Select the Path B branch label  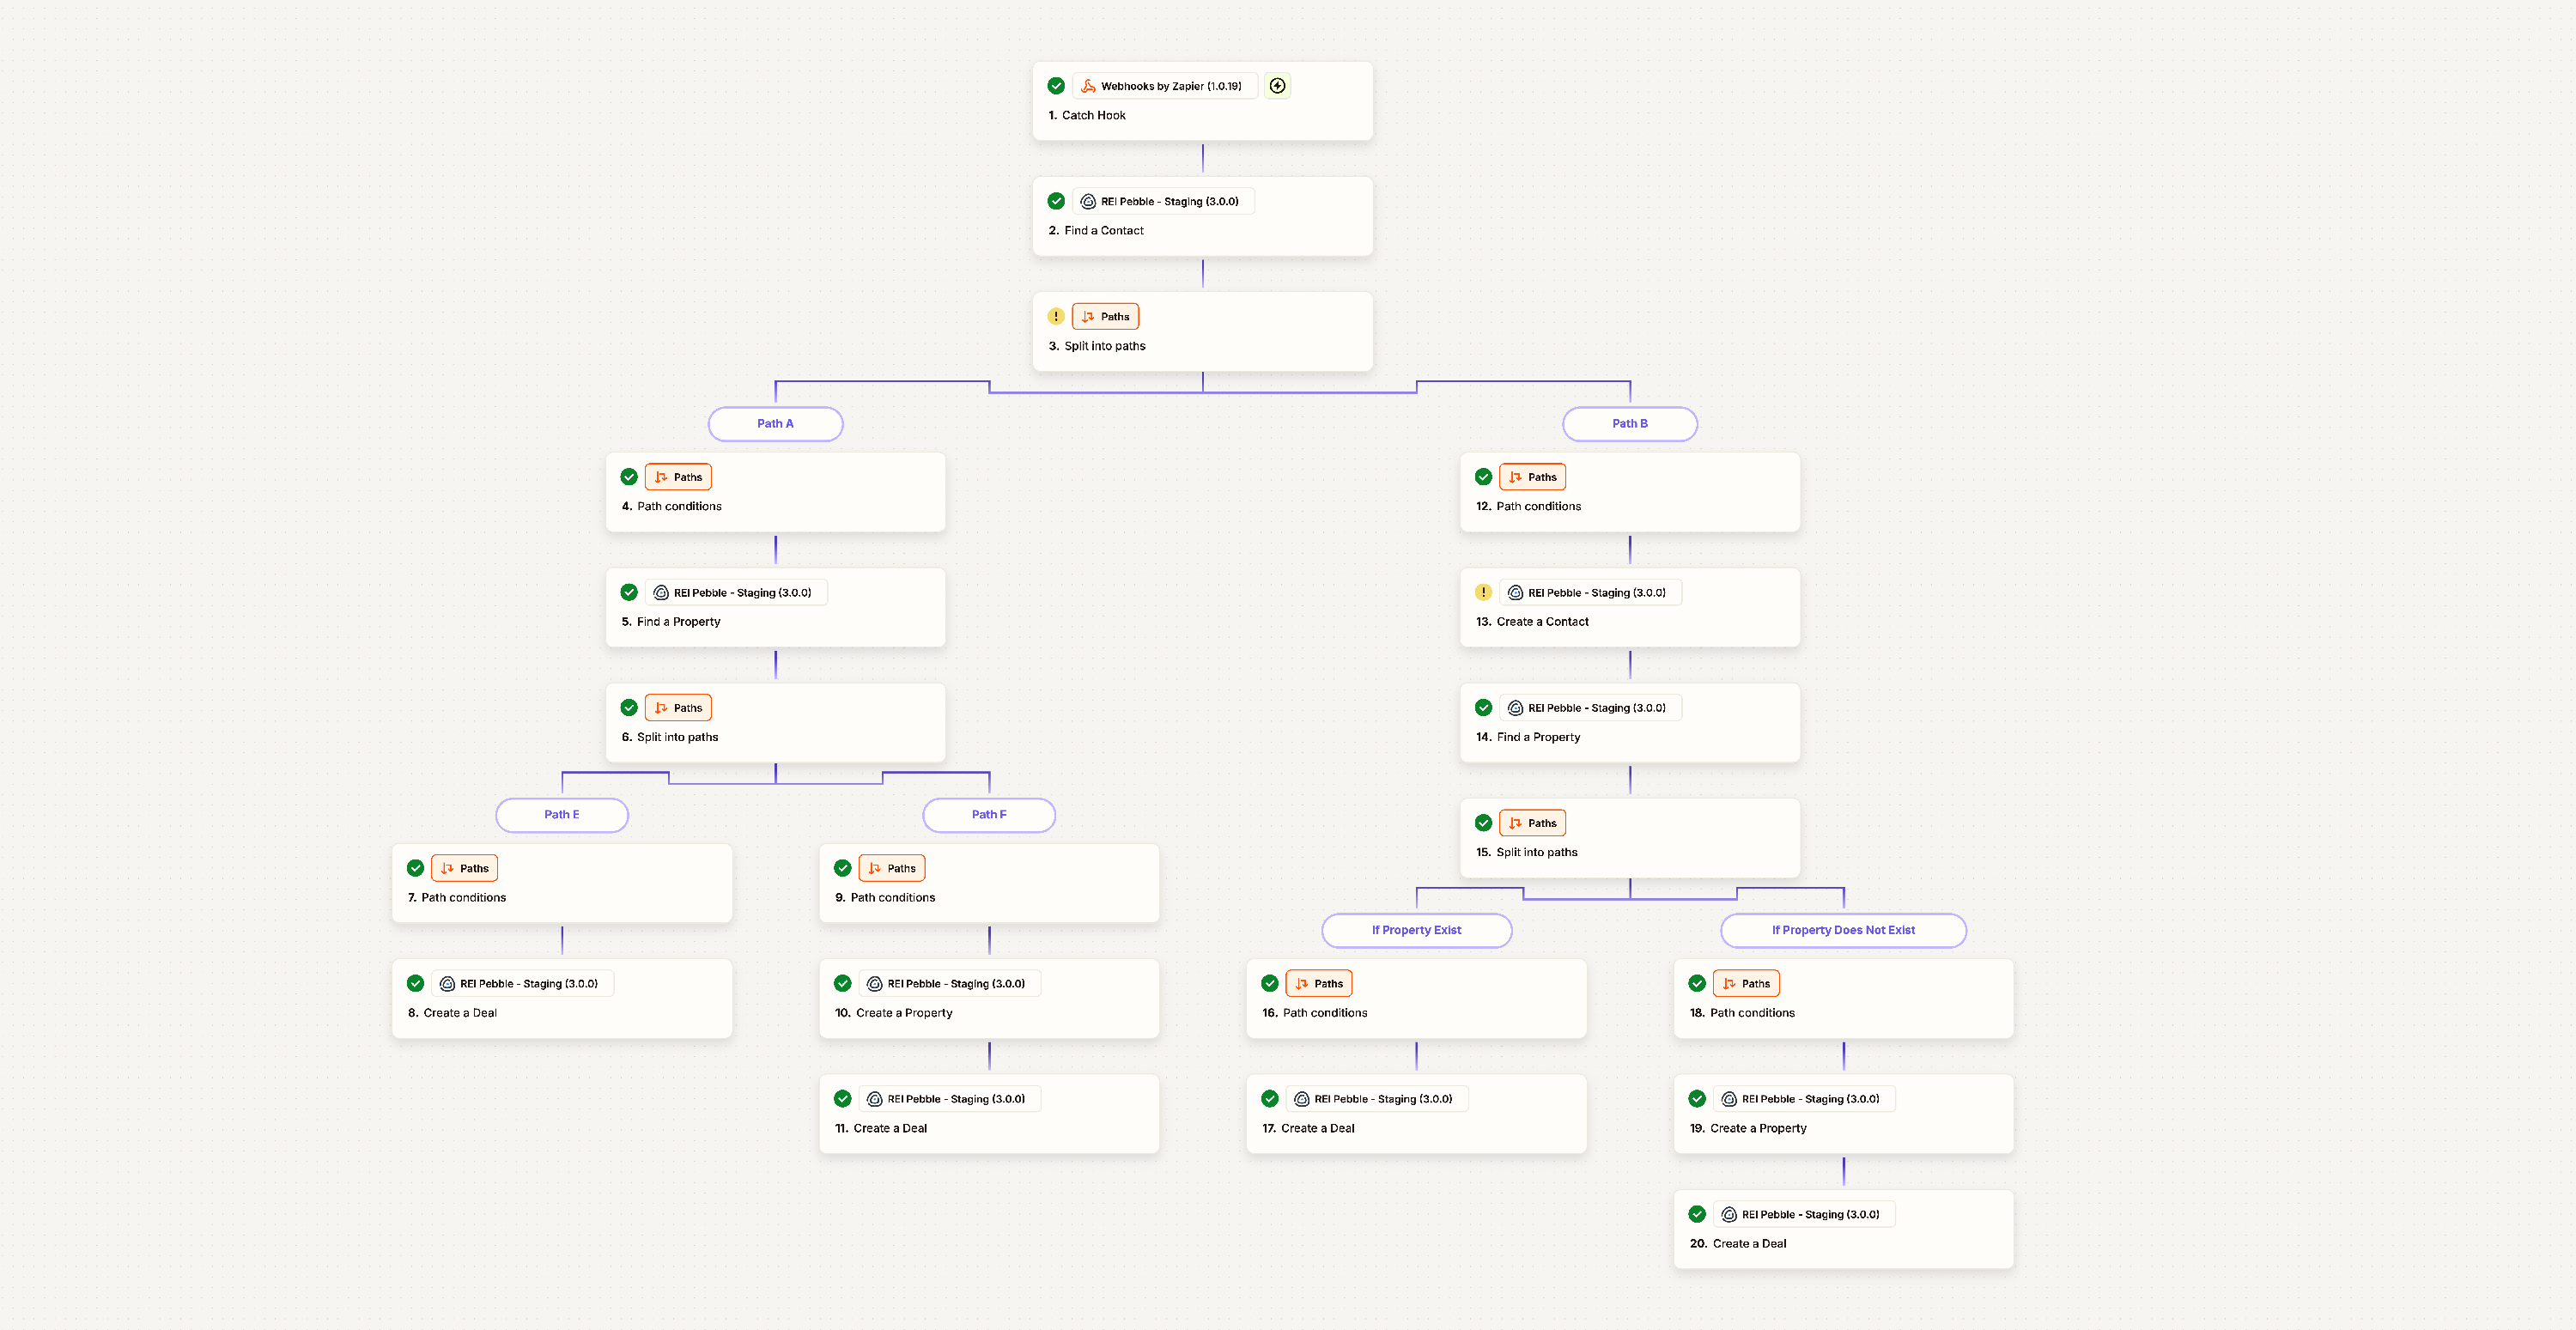click(1629, 424)
